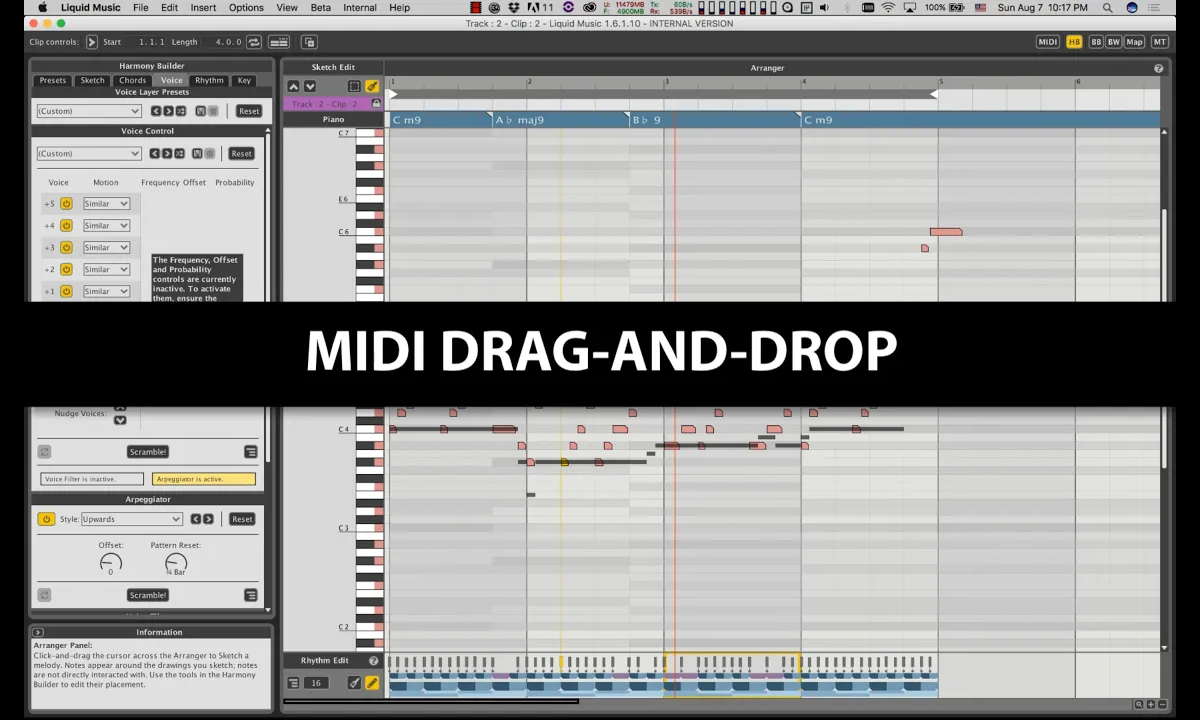1200x720 pixels.
Task: Toggle the +3 voice power button
Action: (66, 248)
